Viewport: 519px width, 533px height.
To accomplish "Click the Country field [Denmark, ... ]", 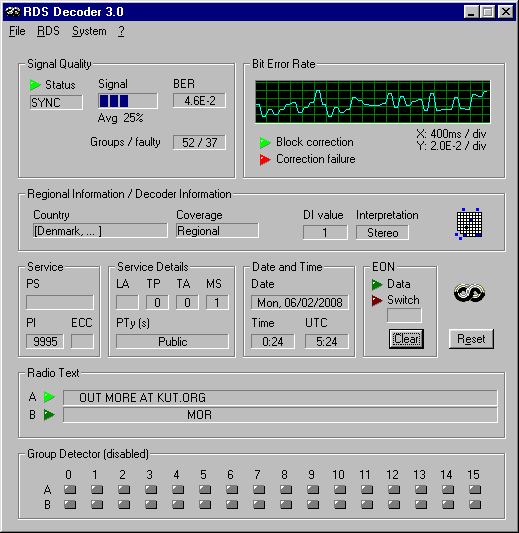I will tap(100, 231).
